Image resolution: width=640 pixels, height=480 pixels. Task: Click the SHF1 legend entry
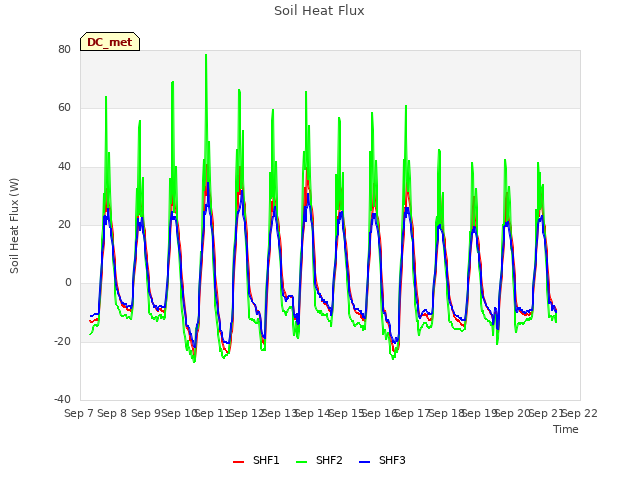tap(256, 460)
